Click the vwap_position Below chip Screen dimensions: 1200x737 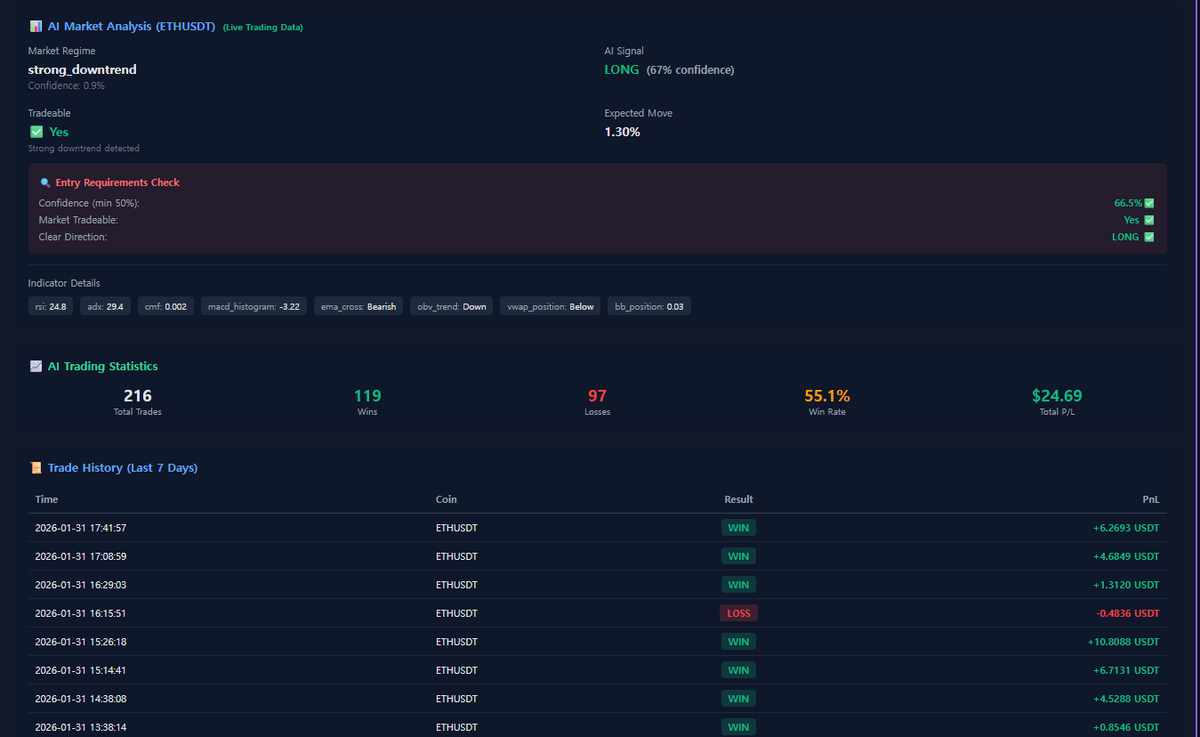click(551, 306)
